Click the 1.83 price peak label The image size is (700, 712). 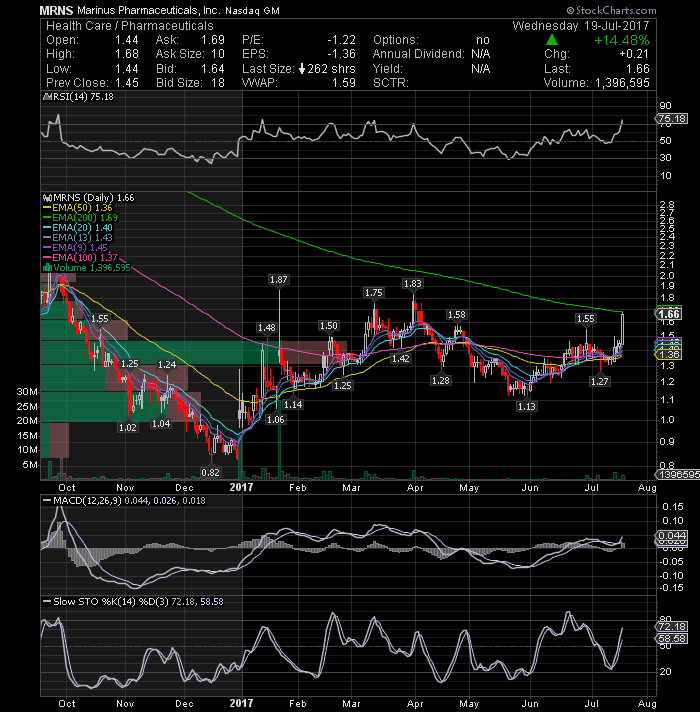click(x=413, y=284)
